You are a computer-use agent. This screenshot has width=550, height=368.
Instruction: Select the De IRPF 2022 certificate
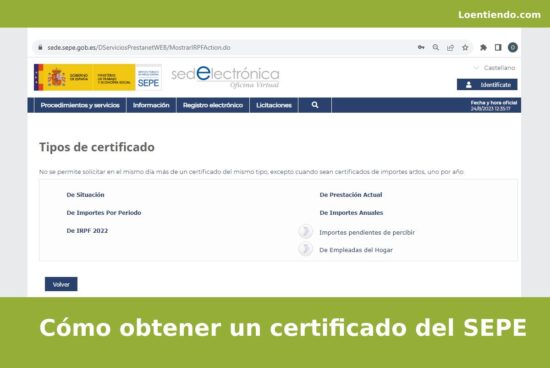(87, 230)
